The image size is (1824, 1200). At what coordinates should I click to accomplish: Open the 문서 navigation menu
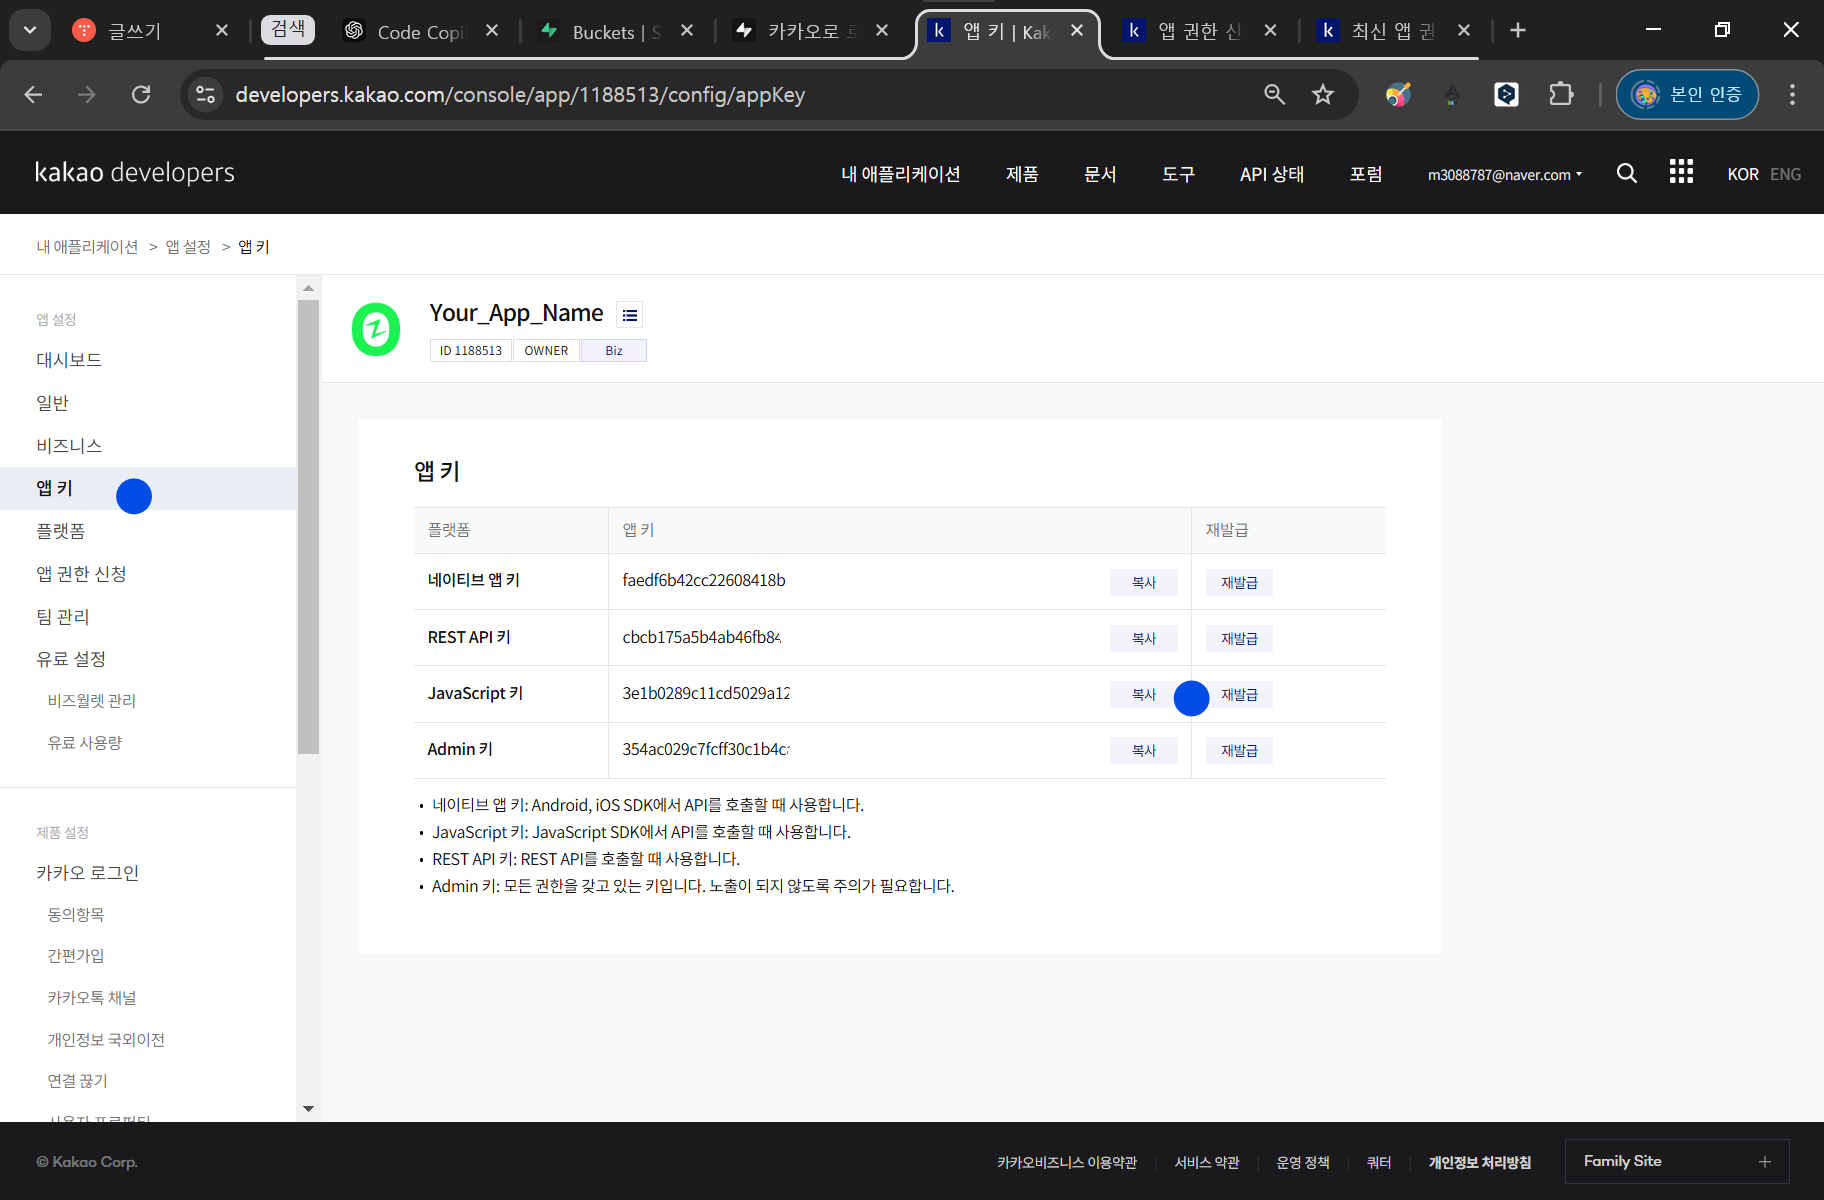[x=1100, y=174]
